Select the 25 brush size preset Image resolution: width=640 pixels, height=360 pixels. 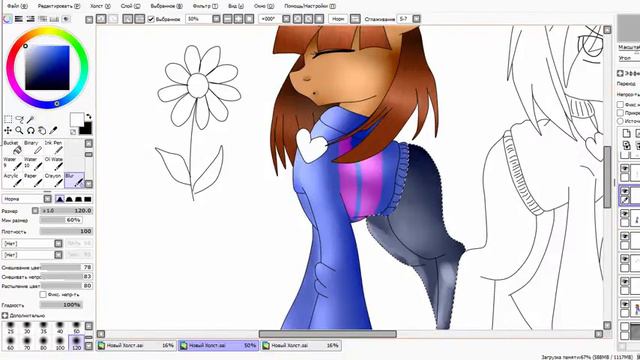pos(11,328)
